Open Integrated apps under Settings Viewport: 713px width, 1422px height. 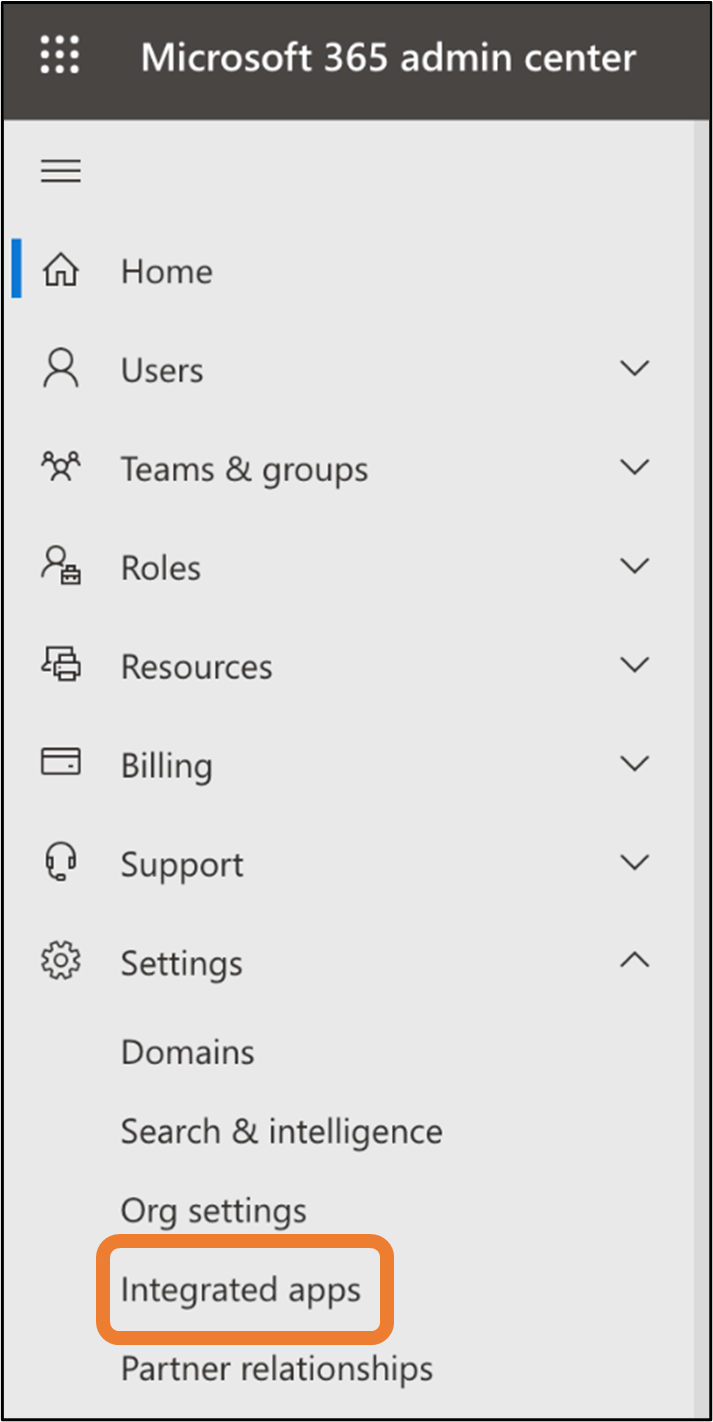point(241,1289)
